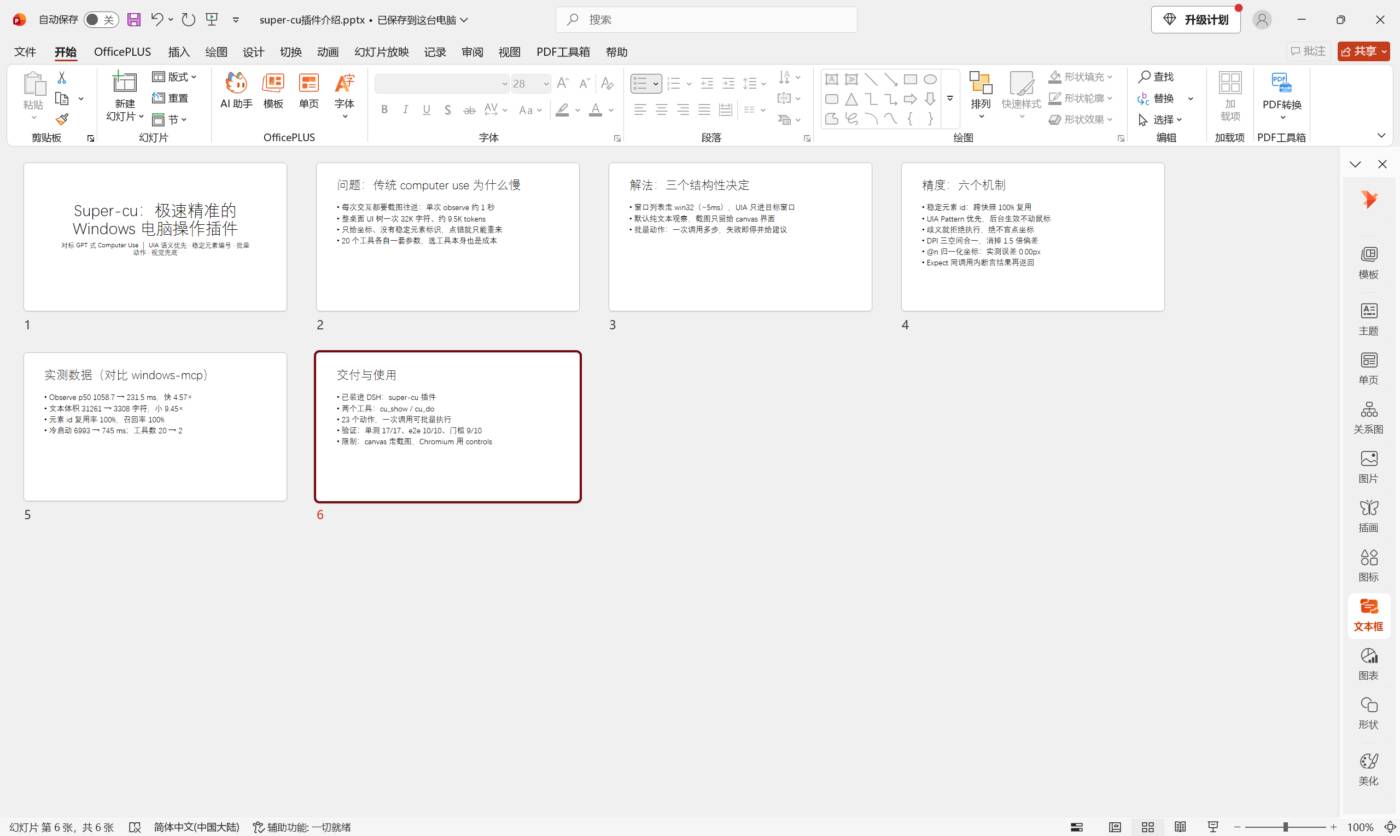This screenshot has width=1400, height=836.
Task: Click the PDF转换 icon
Action: [x=1281, y=96]
